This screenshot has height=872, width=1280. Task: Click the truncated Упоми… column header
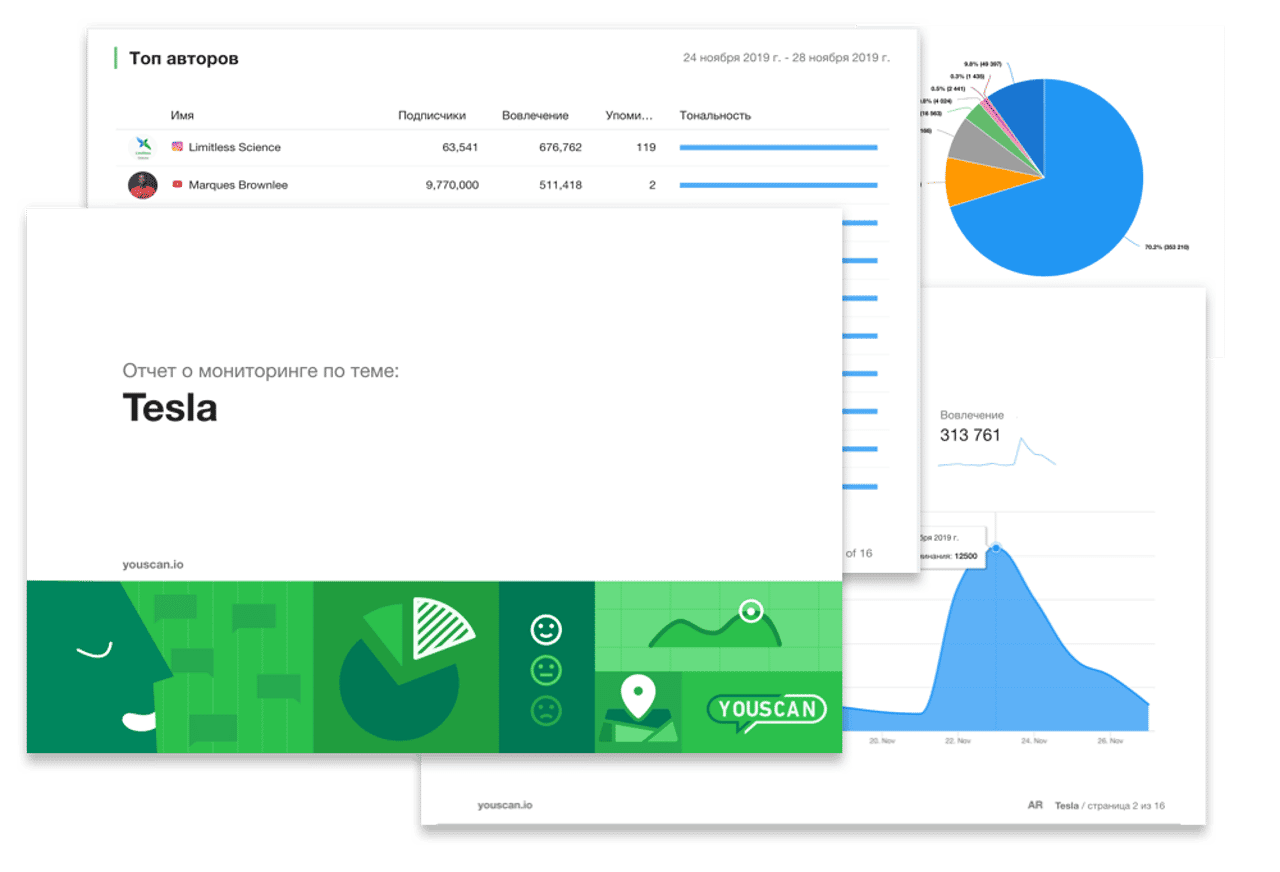tap(630, 115)
